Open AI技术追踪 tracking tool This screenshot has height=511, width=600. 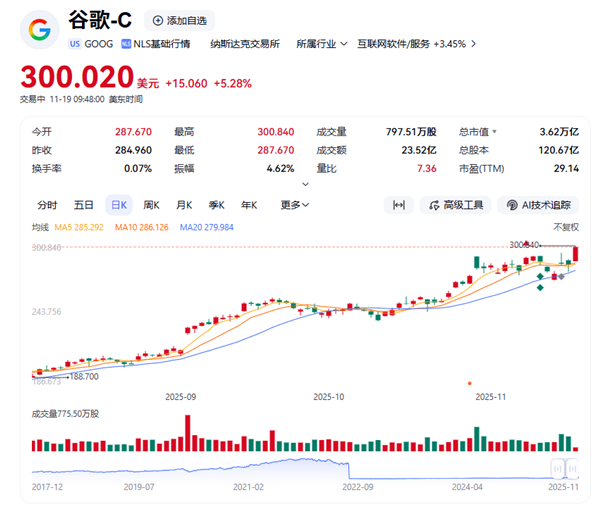tap(538, 205)
